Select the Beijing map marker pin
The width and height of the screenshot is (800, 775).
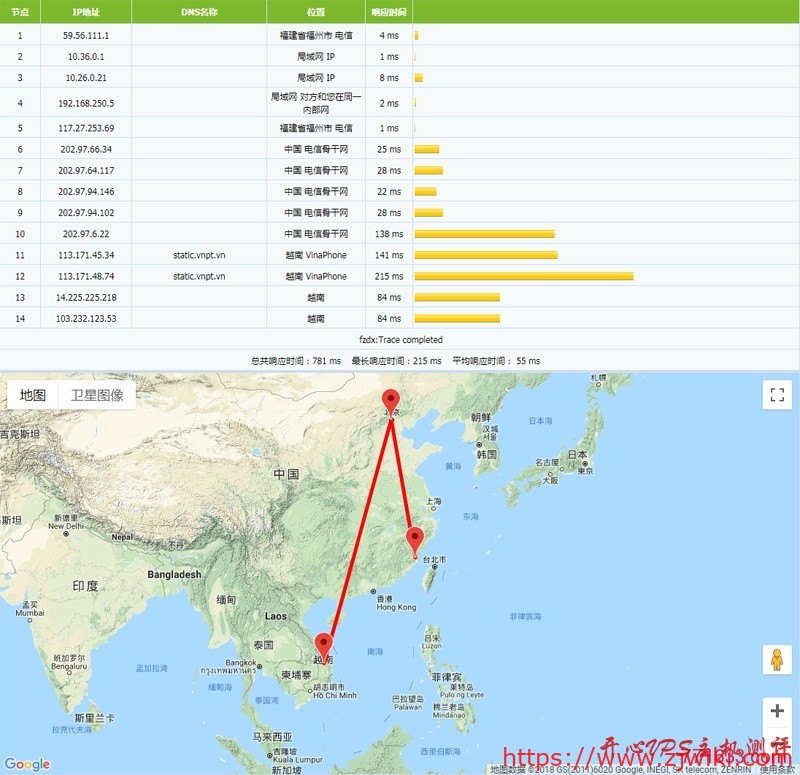tap(390, 398)
